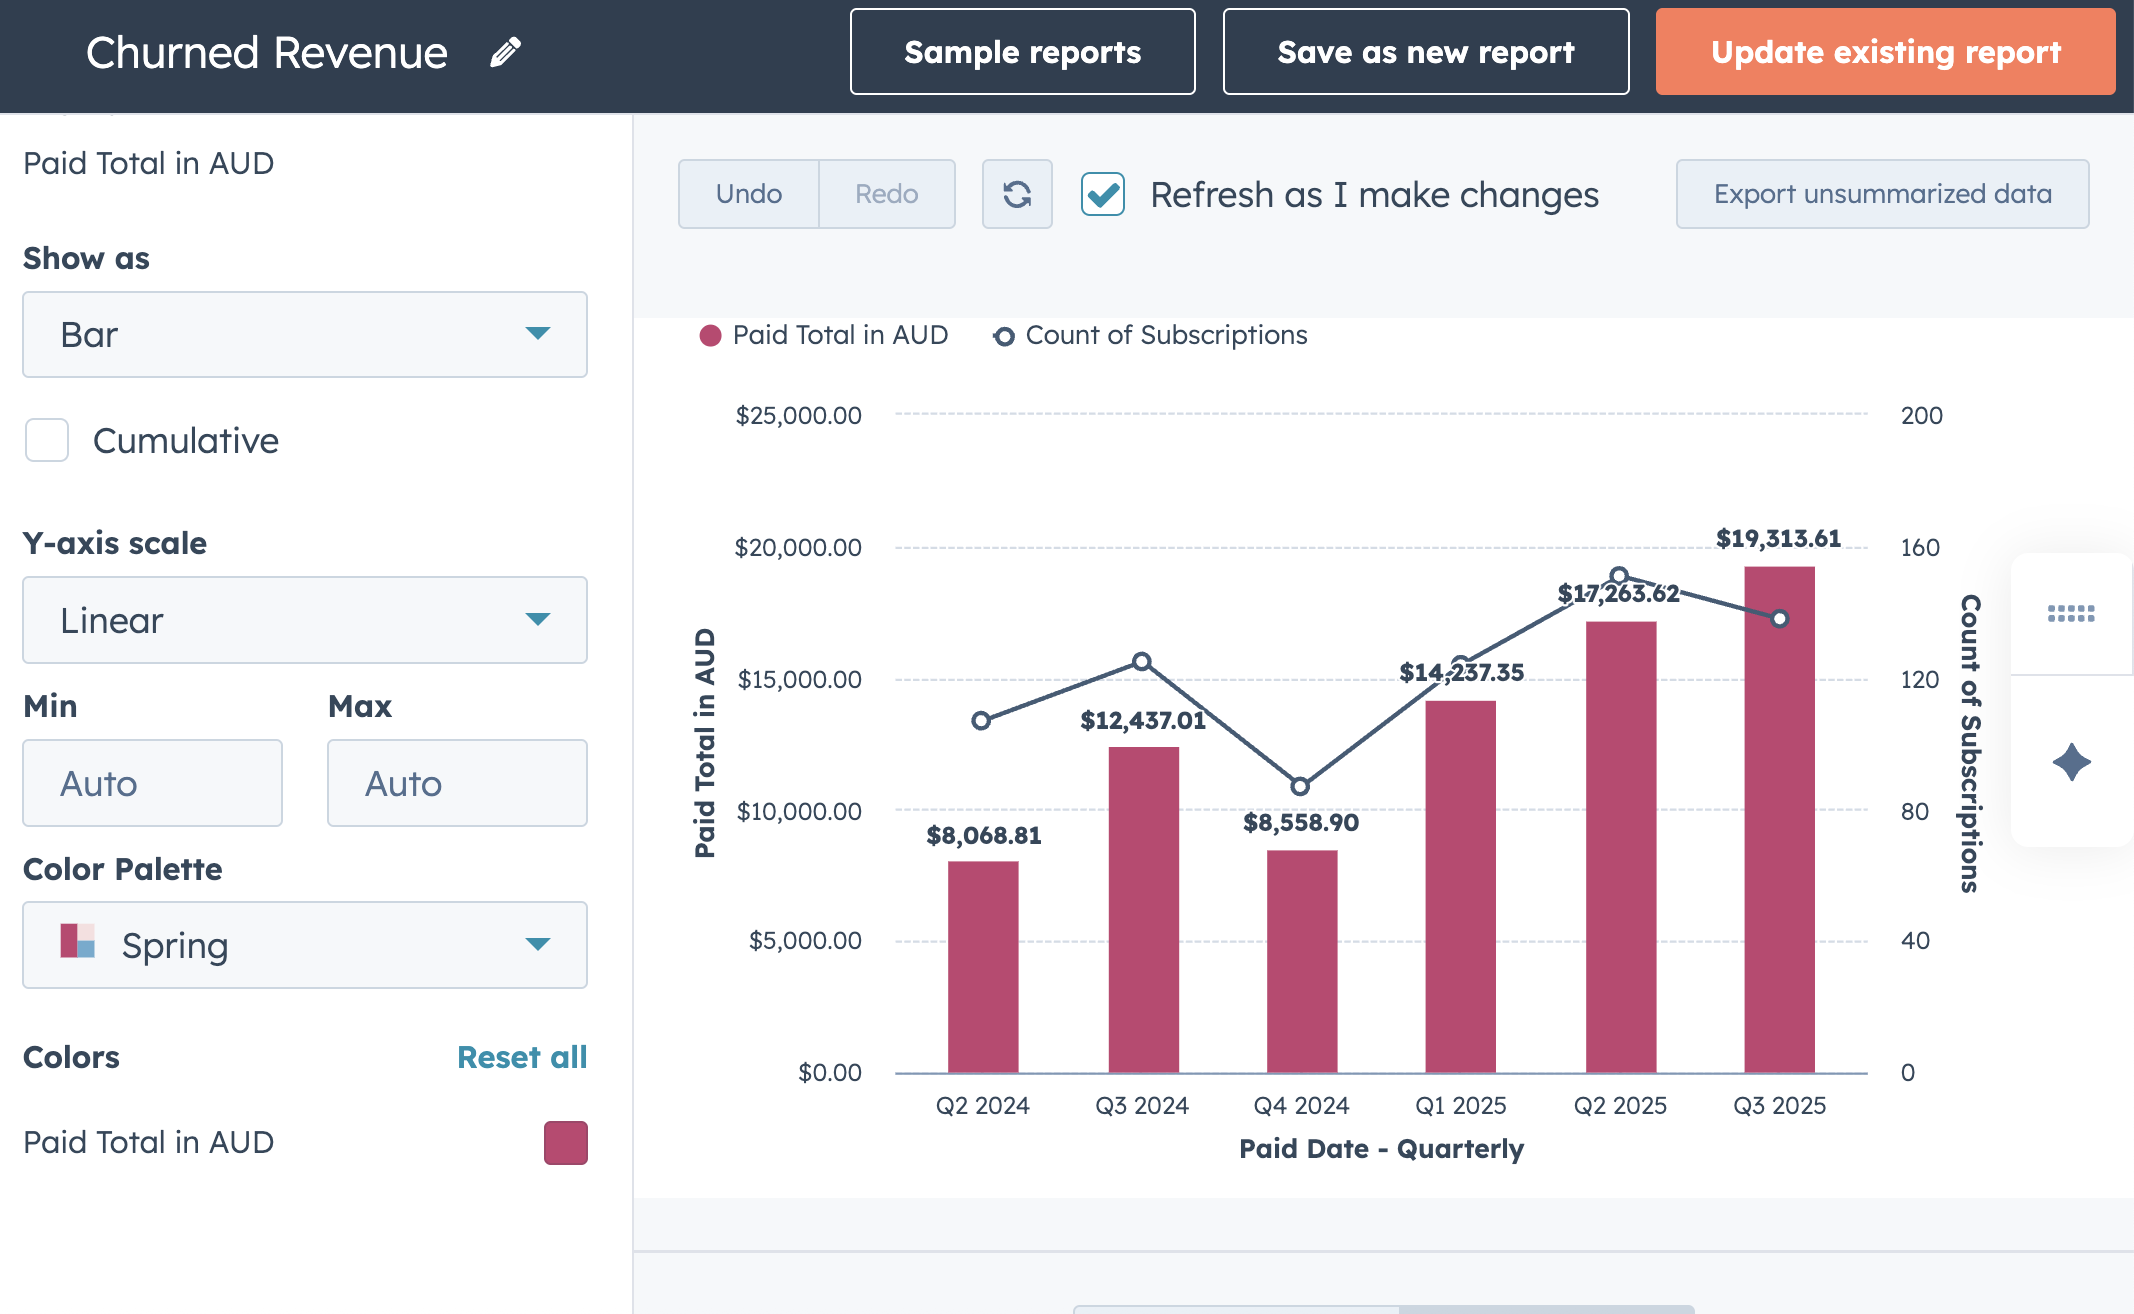Viewport: 2134px width, 1314px height.
Task: Click the Reset all colors link
Action: point(521,1057)
